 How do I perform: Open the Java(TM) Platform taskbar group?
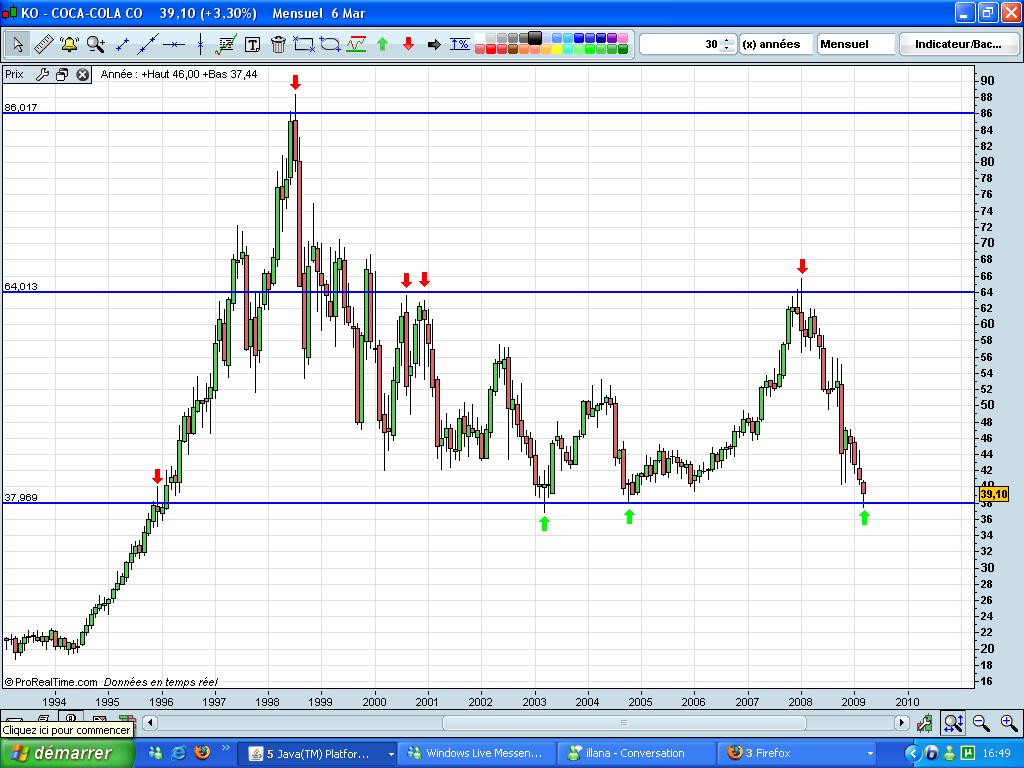coord(319,754)
